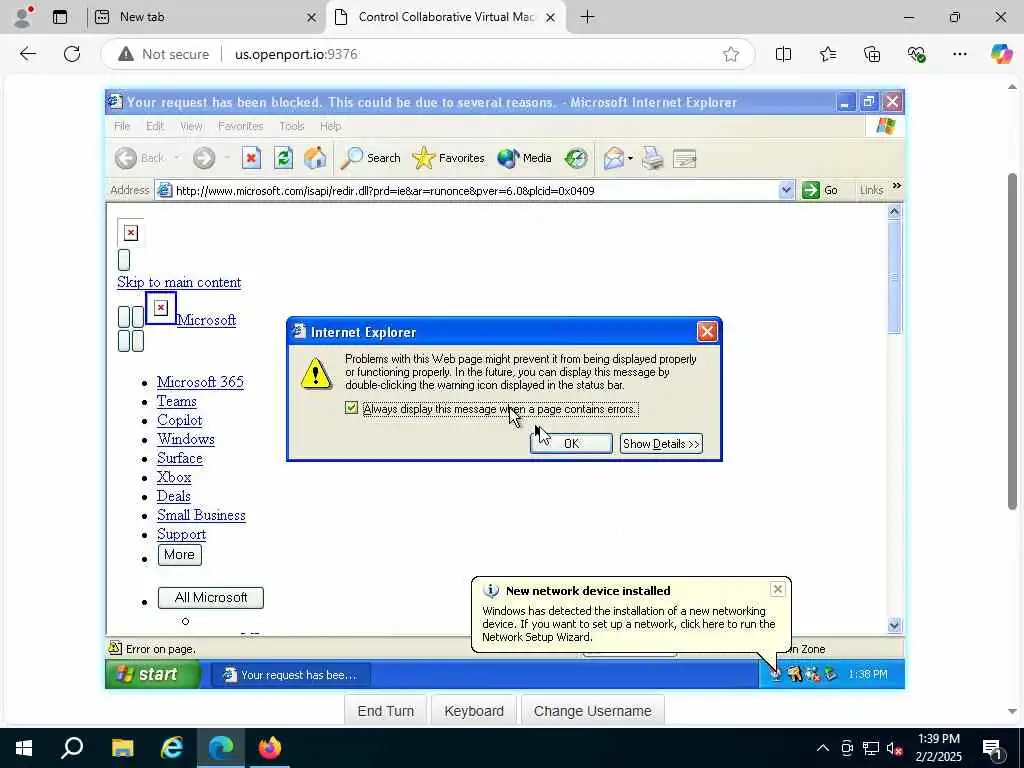Open Copilot icon in Edge toolbar
The image size is (1024, 768).
(x=1001, y=54)
